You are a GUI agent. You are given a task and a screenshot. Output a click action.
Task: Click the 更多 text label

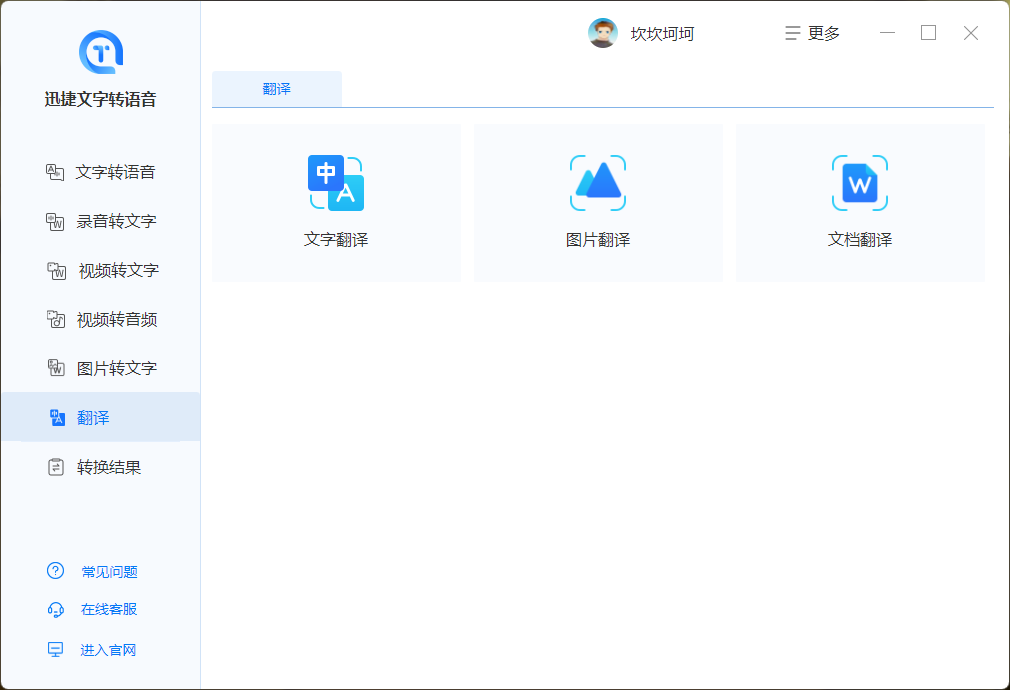(824, 33)
